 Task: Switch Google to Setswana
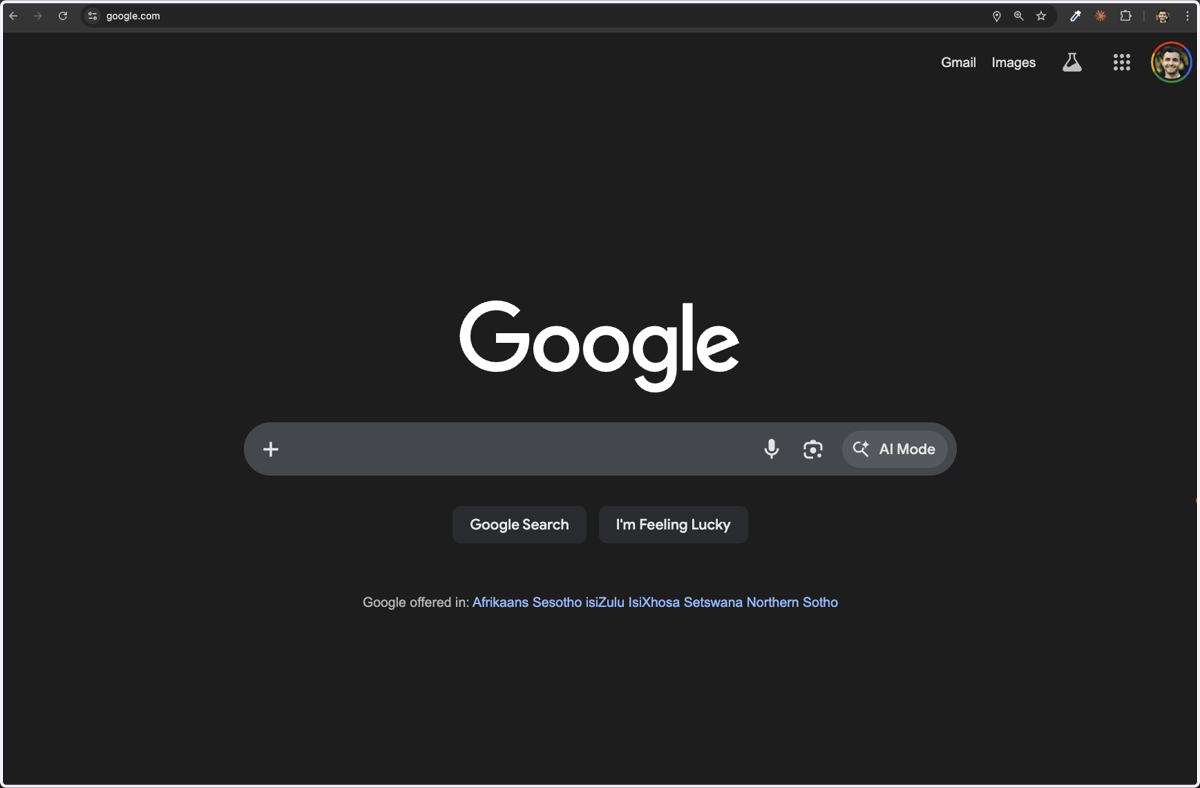[713, 602]
